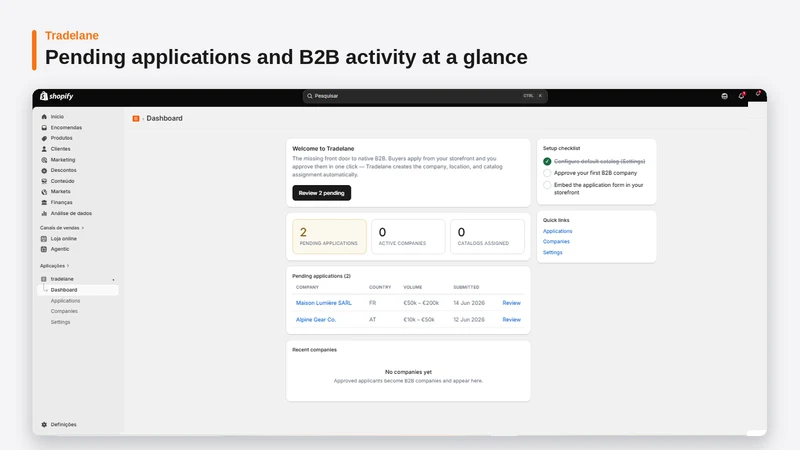
Task: Click the Active Companies stat card
Action: (408, 237)
